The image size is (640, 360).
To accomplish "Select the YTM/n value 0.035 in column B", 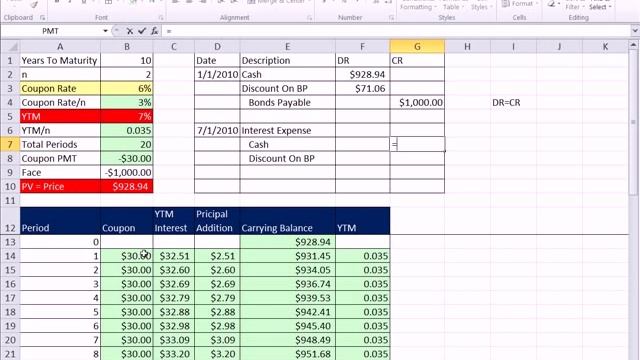I will point(127,131).
